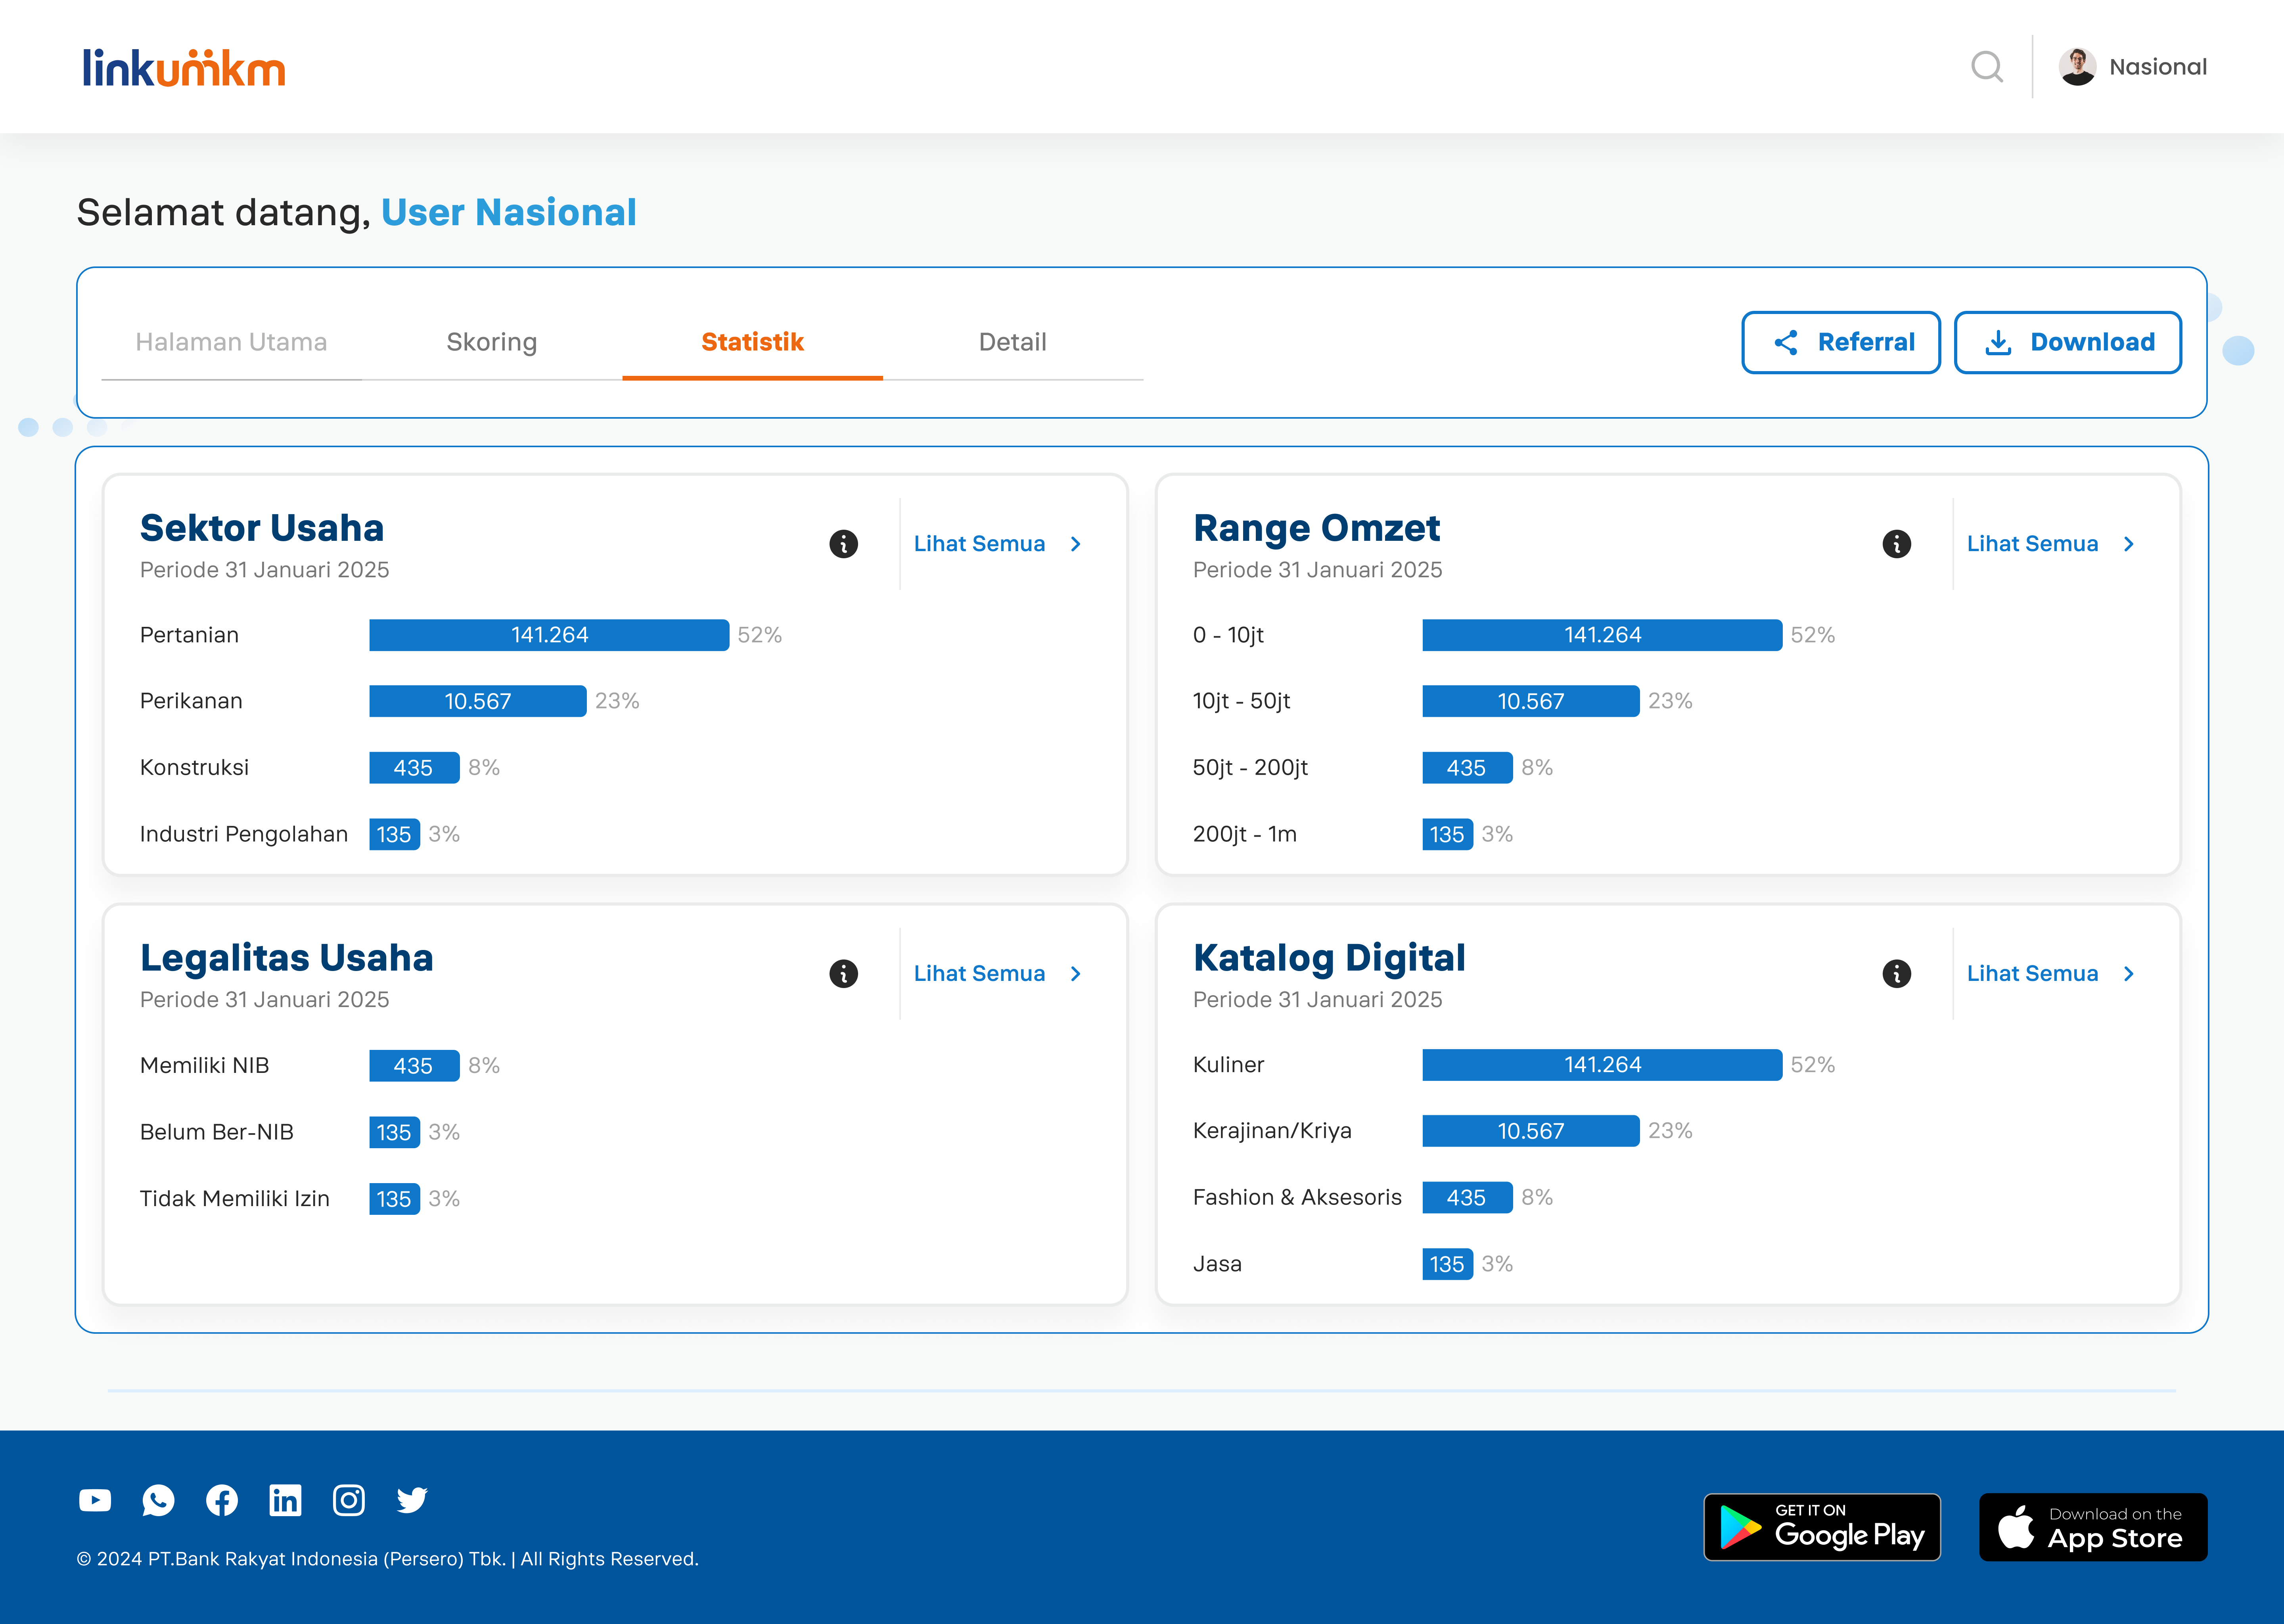Click the Referral button
Image resolution: width=2284 pixels, height=1624 pixels.
[1841, 342]
